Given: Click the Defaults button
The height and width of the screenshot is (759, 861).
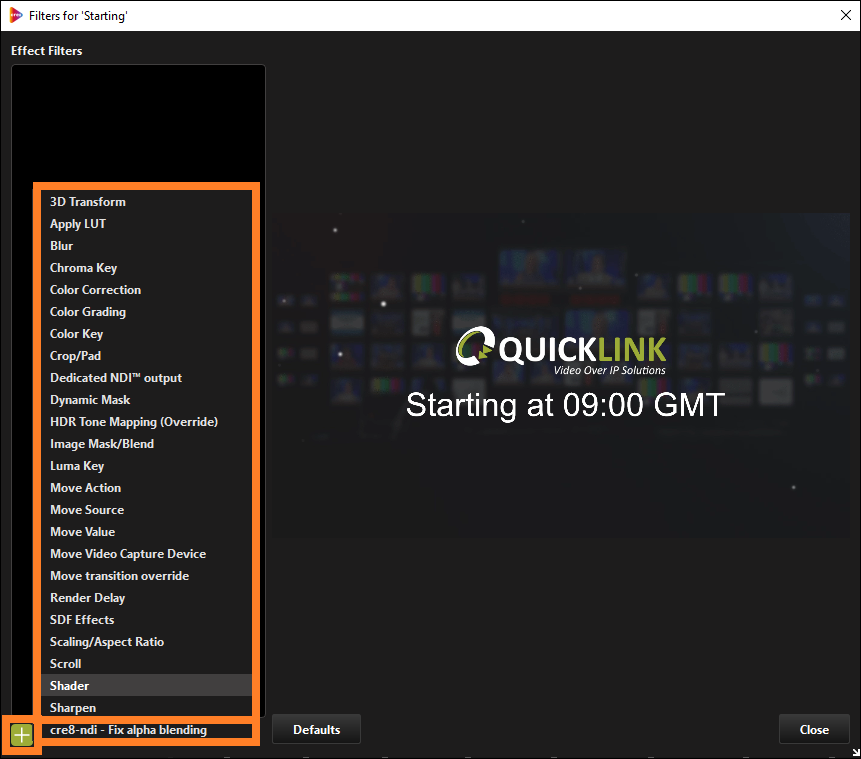Looking at the screenshot, I should tap(316, 729).
